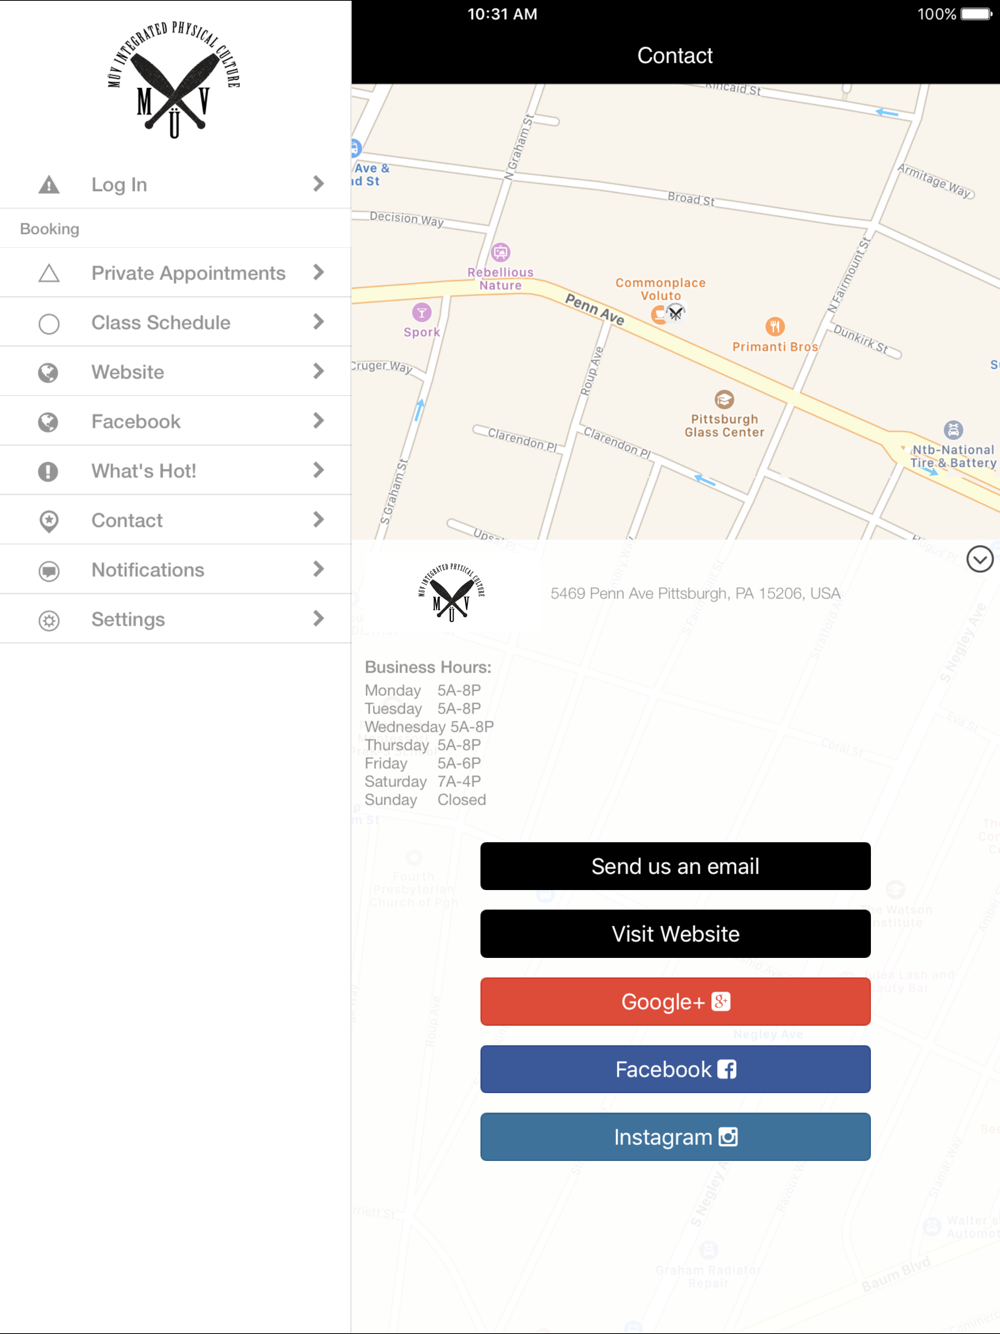Click the globe icon beside Website
This screenshot has height=1334, width=1000.
48,373
